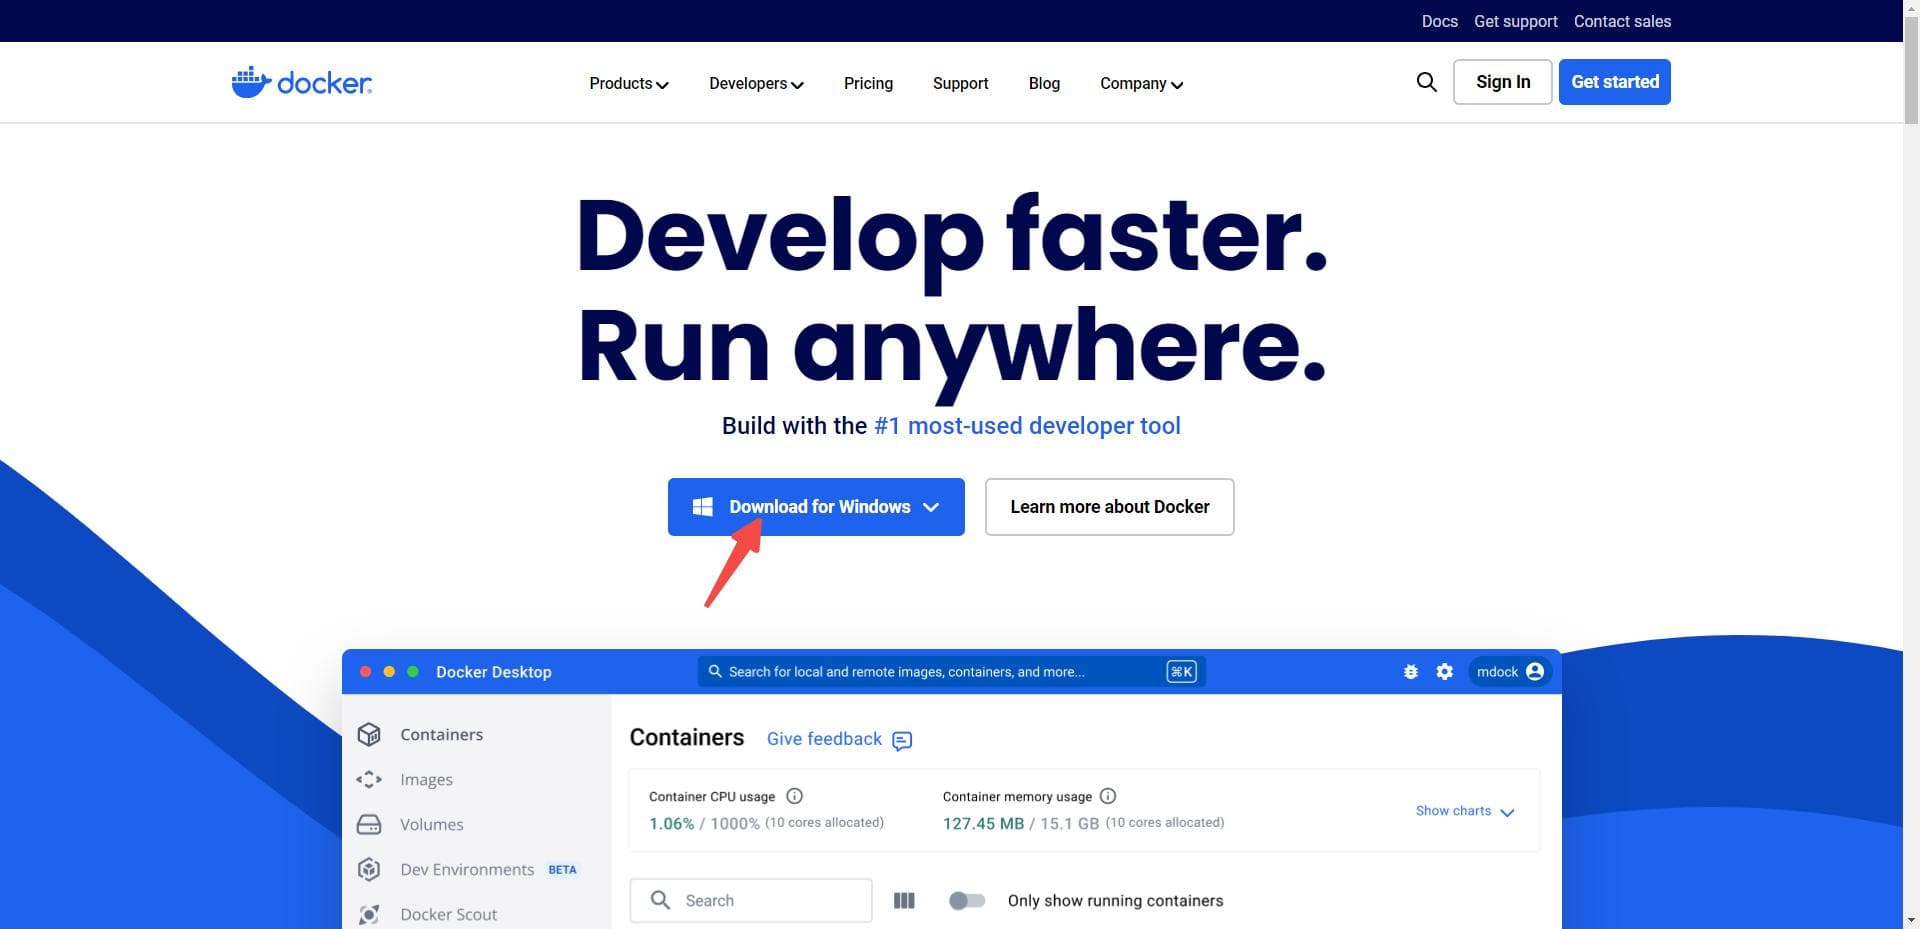Click the 1.06% CPU usage value
Viewport: 1920px width, 929px height.
pos(671,824)
